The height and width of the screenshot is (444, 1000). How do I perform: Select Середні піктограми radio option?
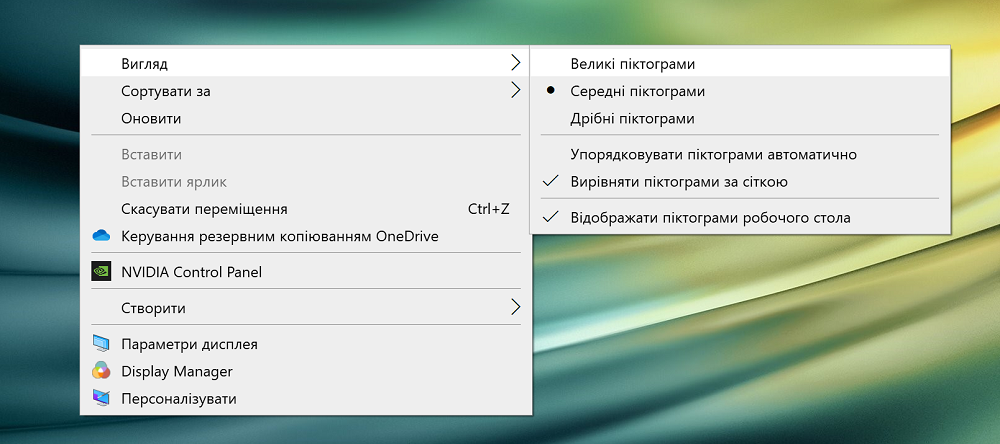(x=637, y=91)
